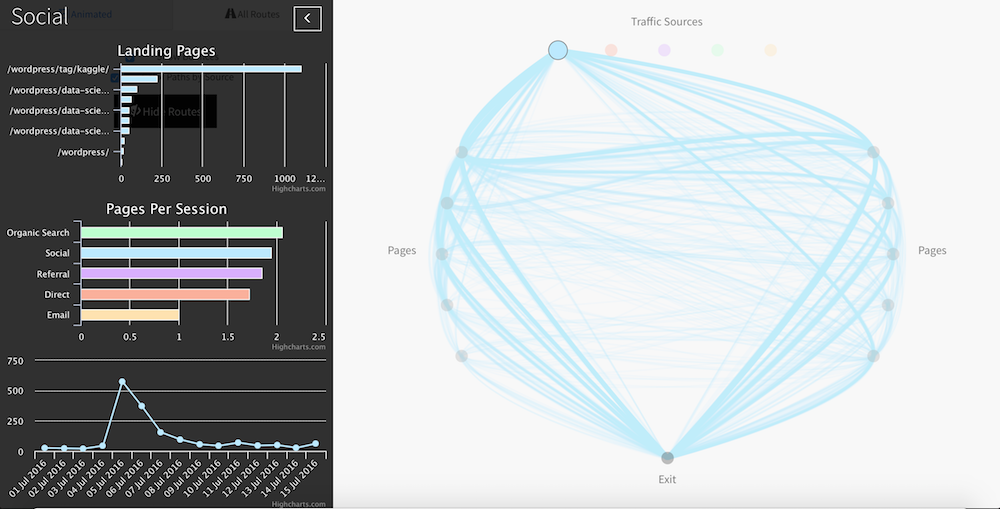
Task: Select the blue Social traffic source node
Action: click(558, 50)
